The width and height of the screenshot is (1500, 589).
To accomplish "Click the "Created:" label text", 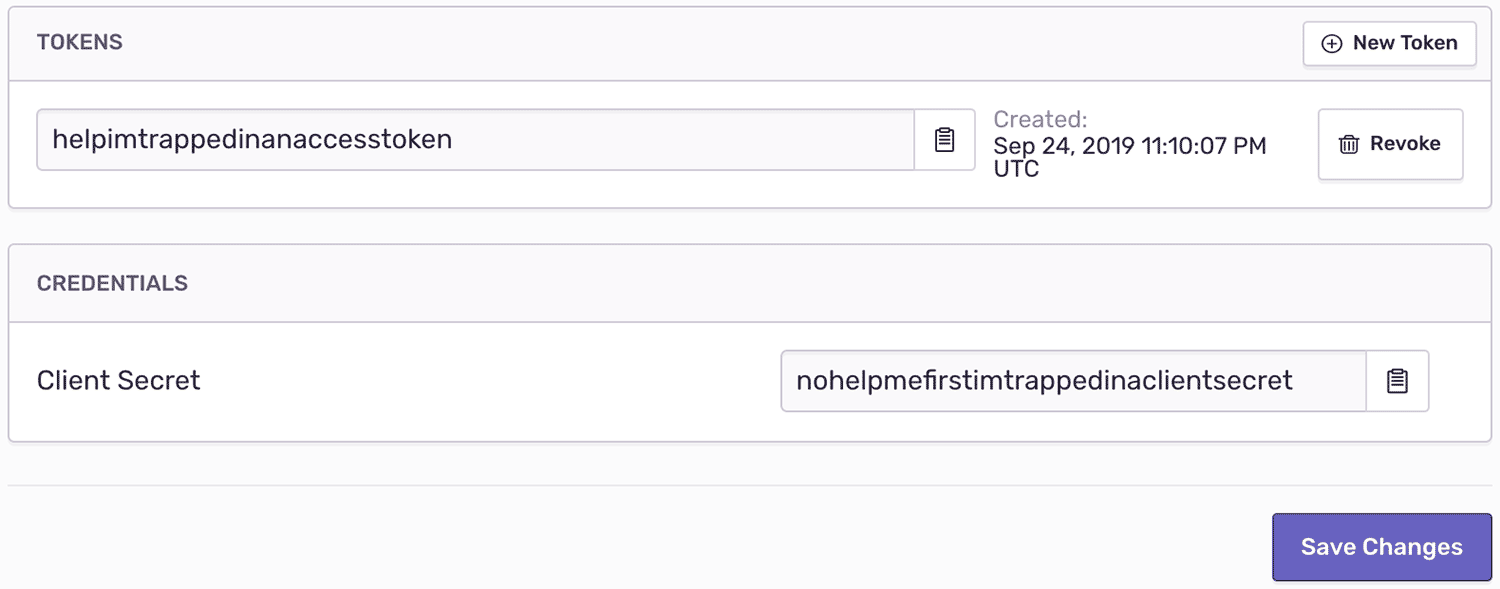I will (x=1040, y=120).
